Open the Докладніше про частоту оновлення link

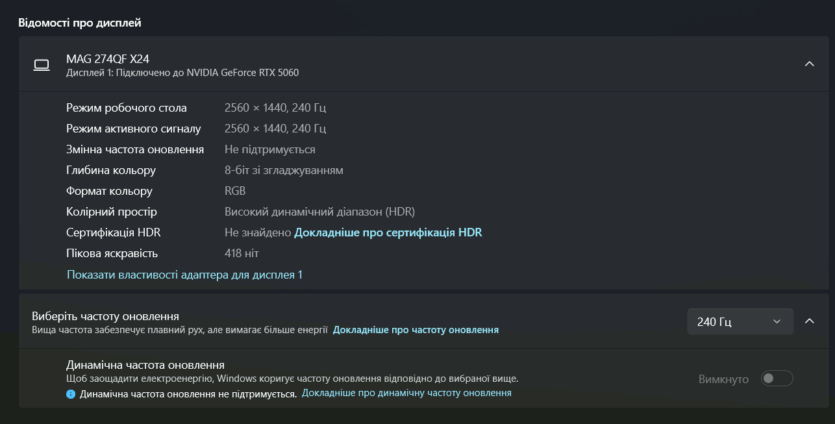(415, 329)
